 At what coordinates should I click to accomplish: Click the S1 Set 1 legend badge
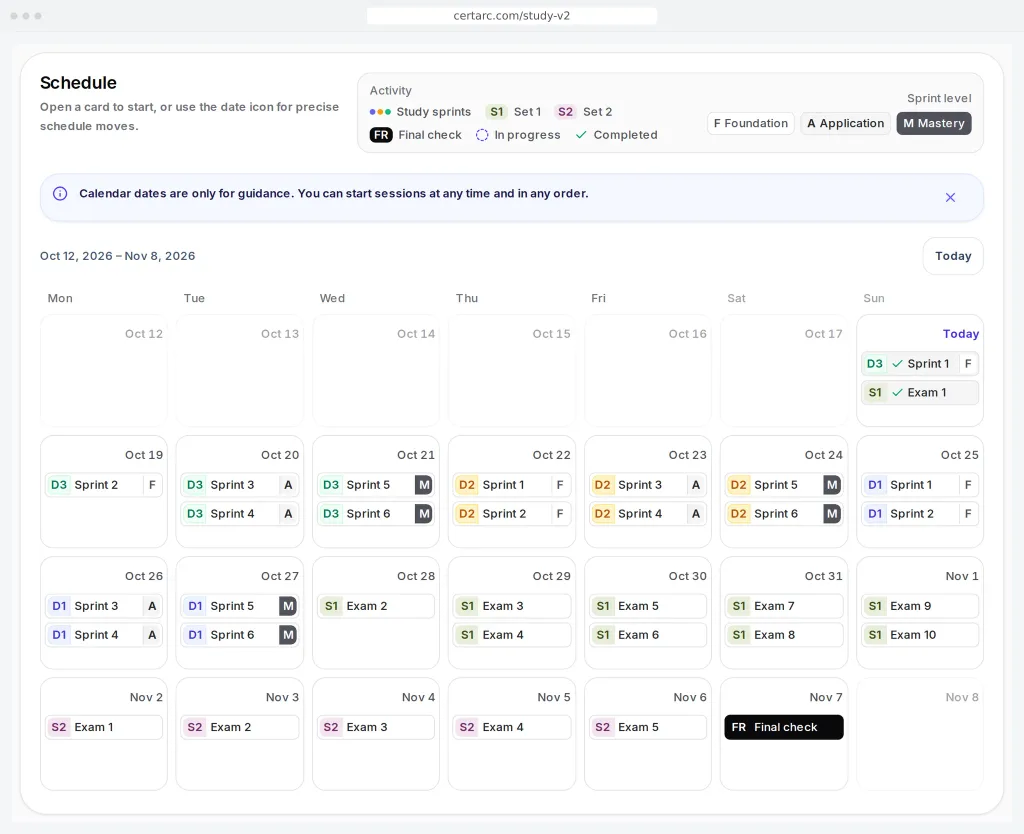[497, 112]
